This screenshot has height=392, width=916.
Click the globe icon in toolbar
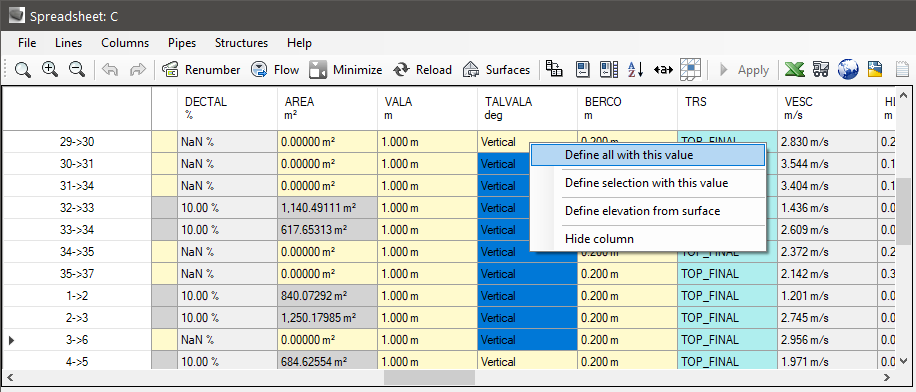click(x=848, y=70)
